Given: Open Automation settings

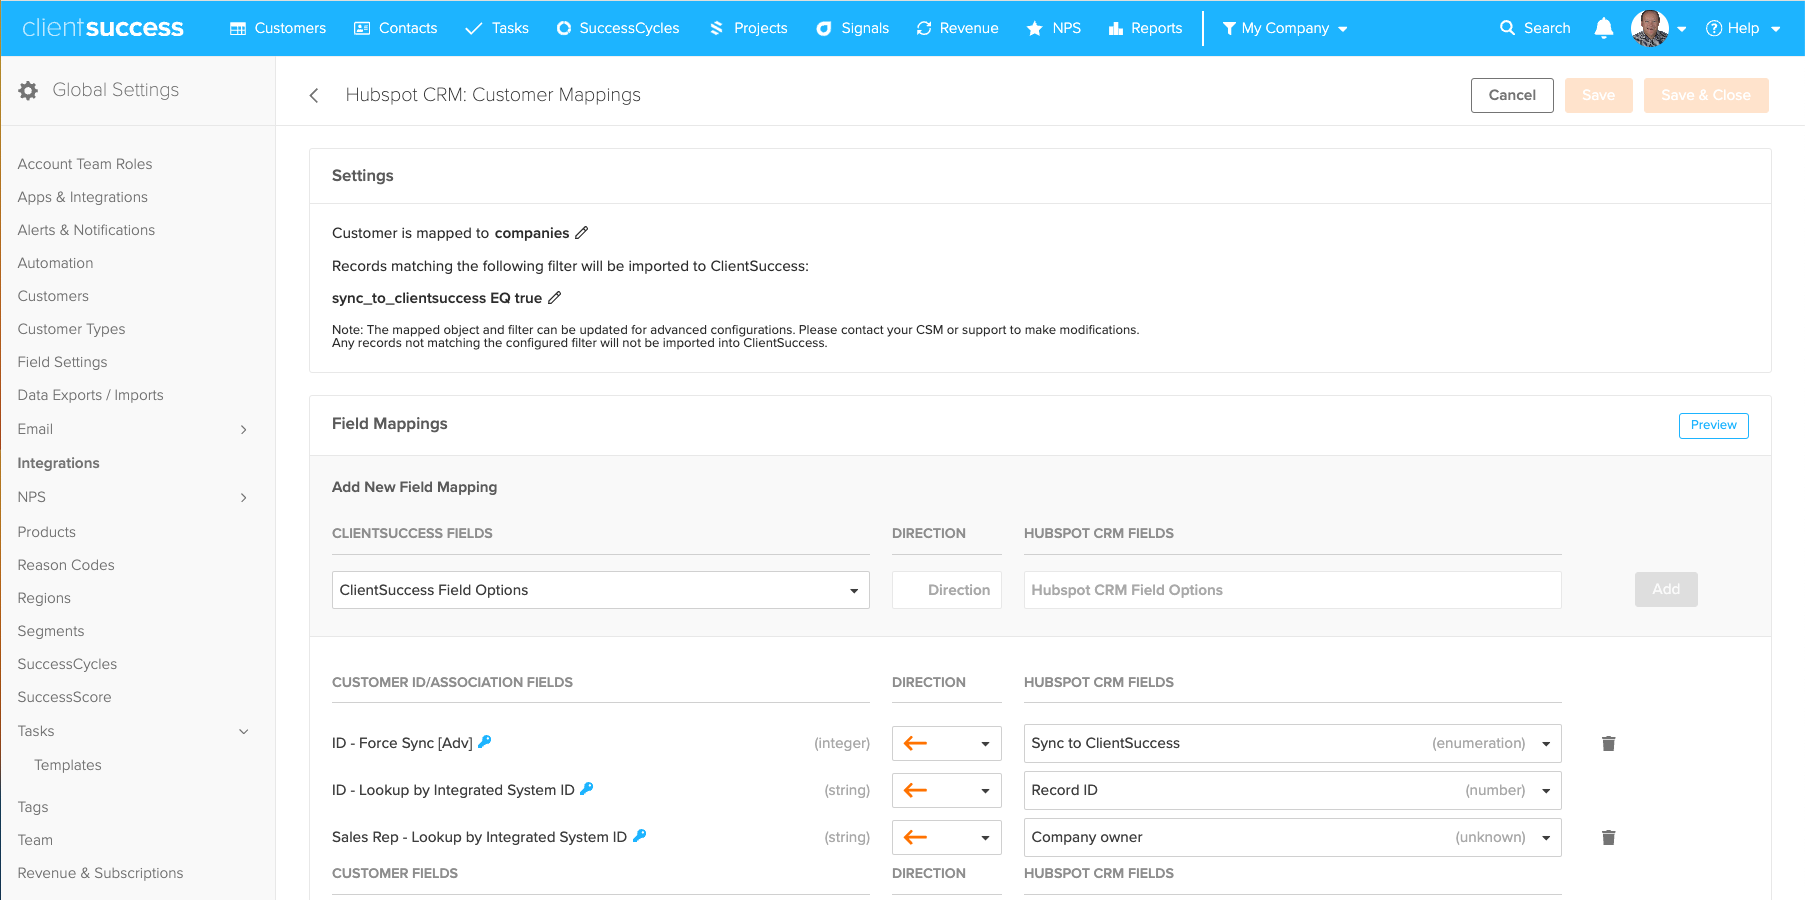Looking at the screenshot, I should [55, 263].
